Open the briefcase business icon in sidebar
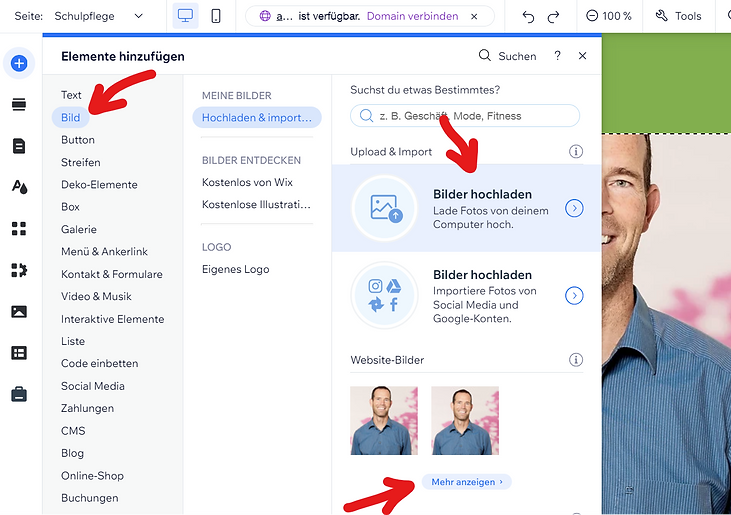 19,394
